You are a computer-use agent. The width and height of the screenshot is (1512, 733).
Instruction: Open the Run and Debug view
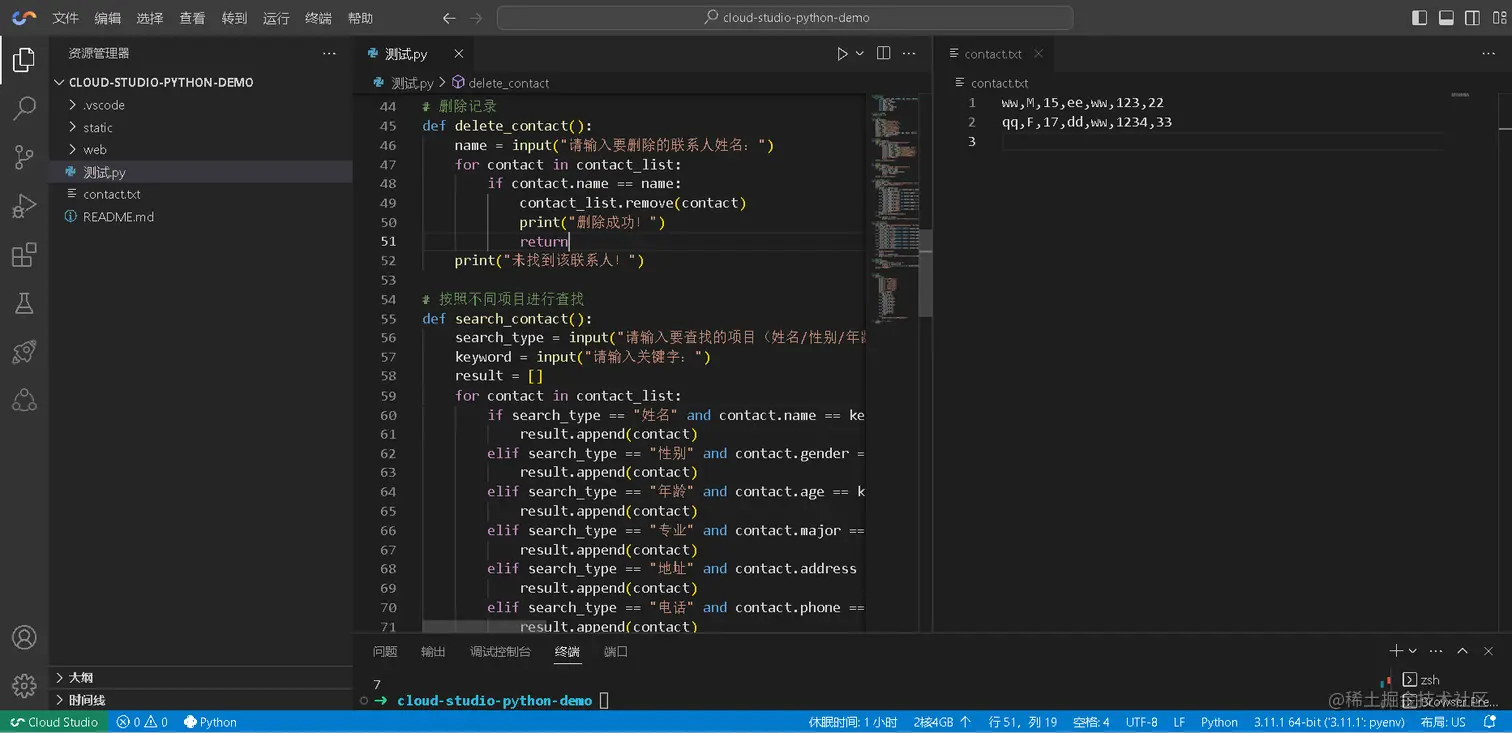point(24,205)
